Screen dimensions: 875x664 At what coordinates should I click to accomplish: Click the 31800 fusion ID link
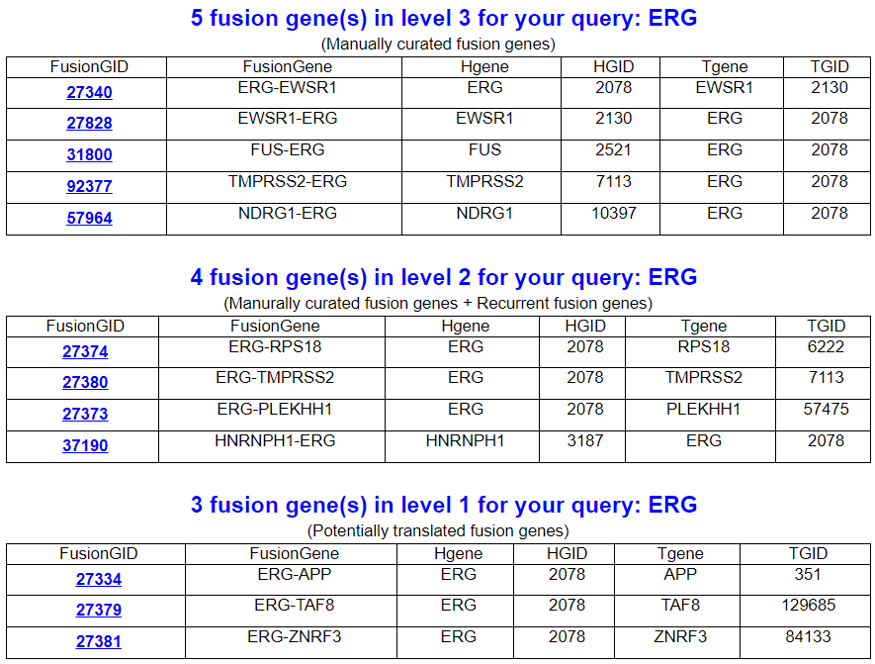tap(89, 155)
